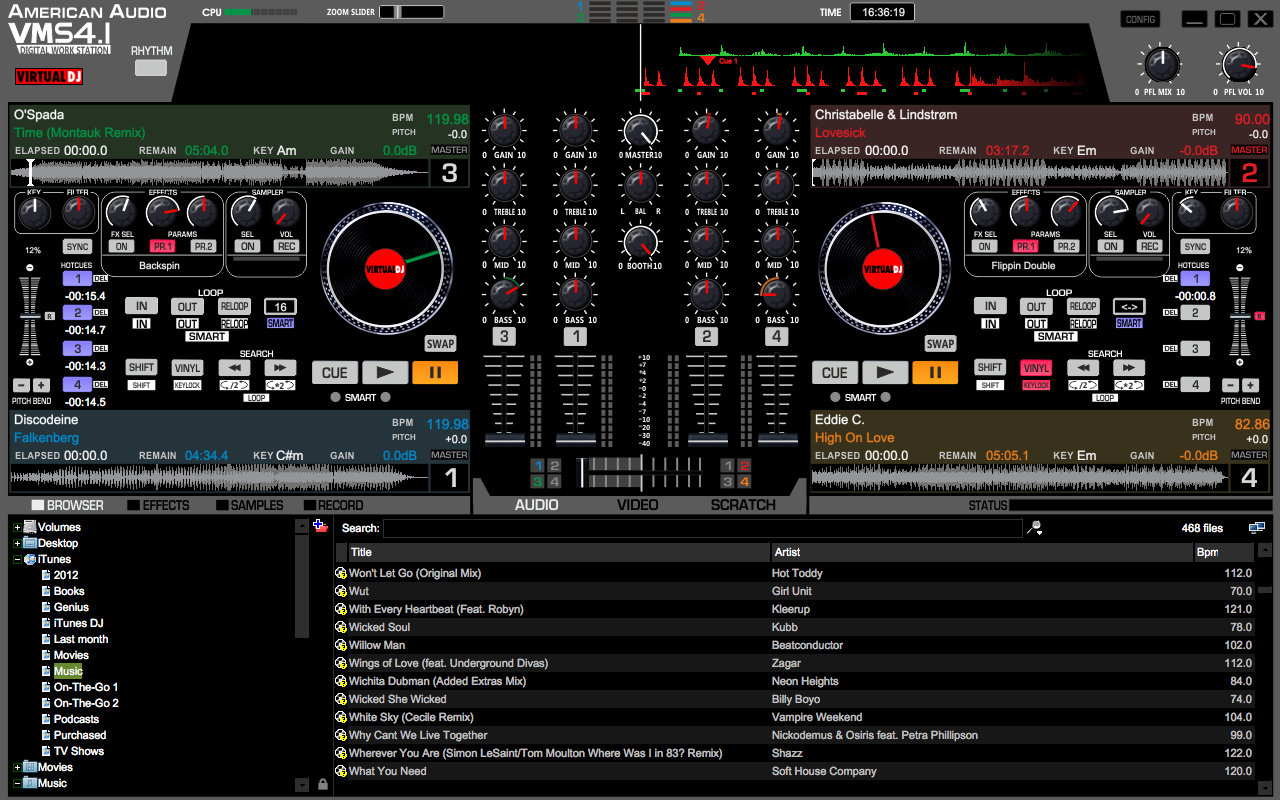Click the halve loop button on left deck
The width and height of the screenshot is (1280, 800).
(x=234, y=385)
